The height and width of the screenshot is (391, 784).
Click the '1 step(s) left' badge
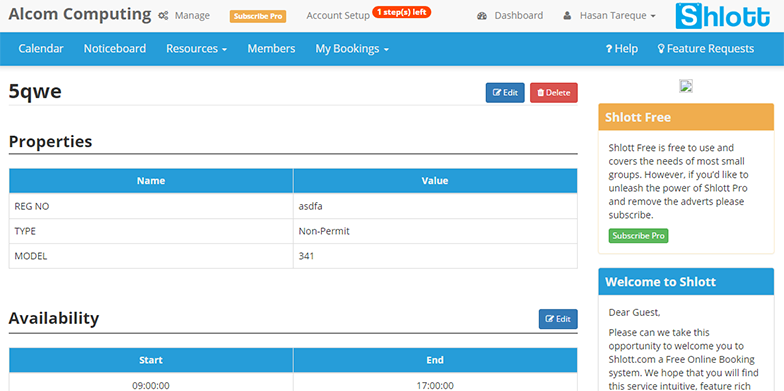pyautogui.click(x=402, y=12)
